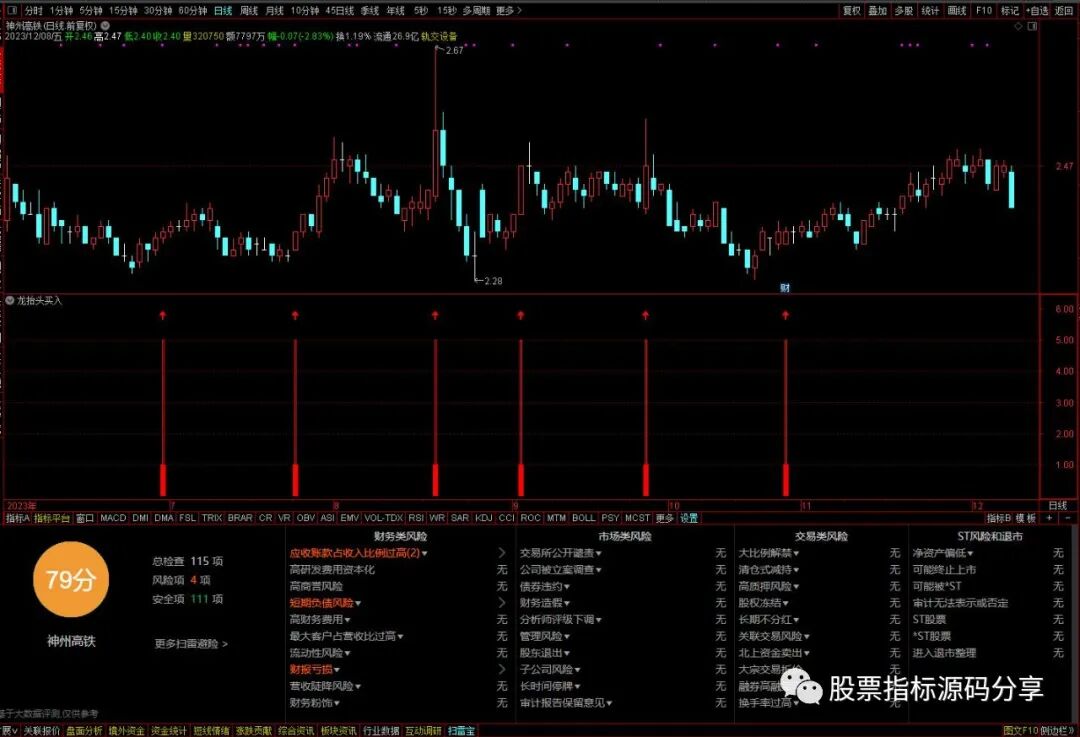Select the 月线 monthly period tab
The width and height of the screenshot is (1080, 737).
coord(274,10)
